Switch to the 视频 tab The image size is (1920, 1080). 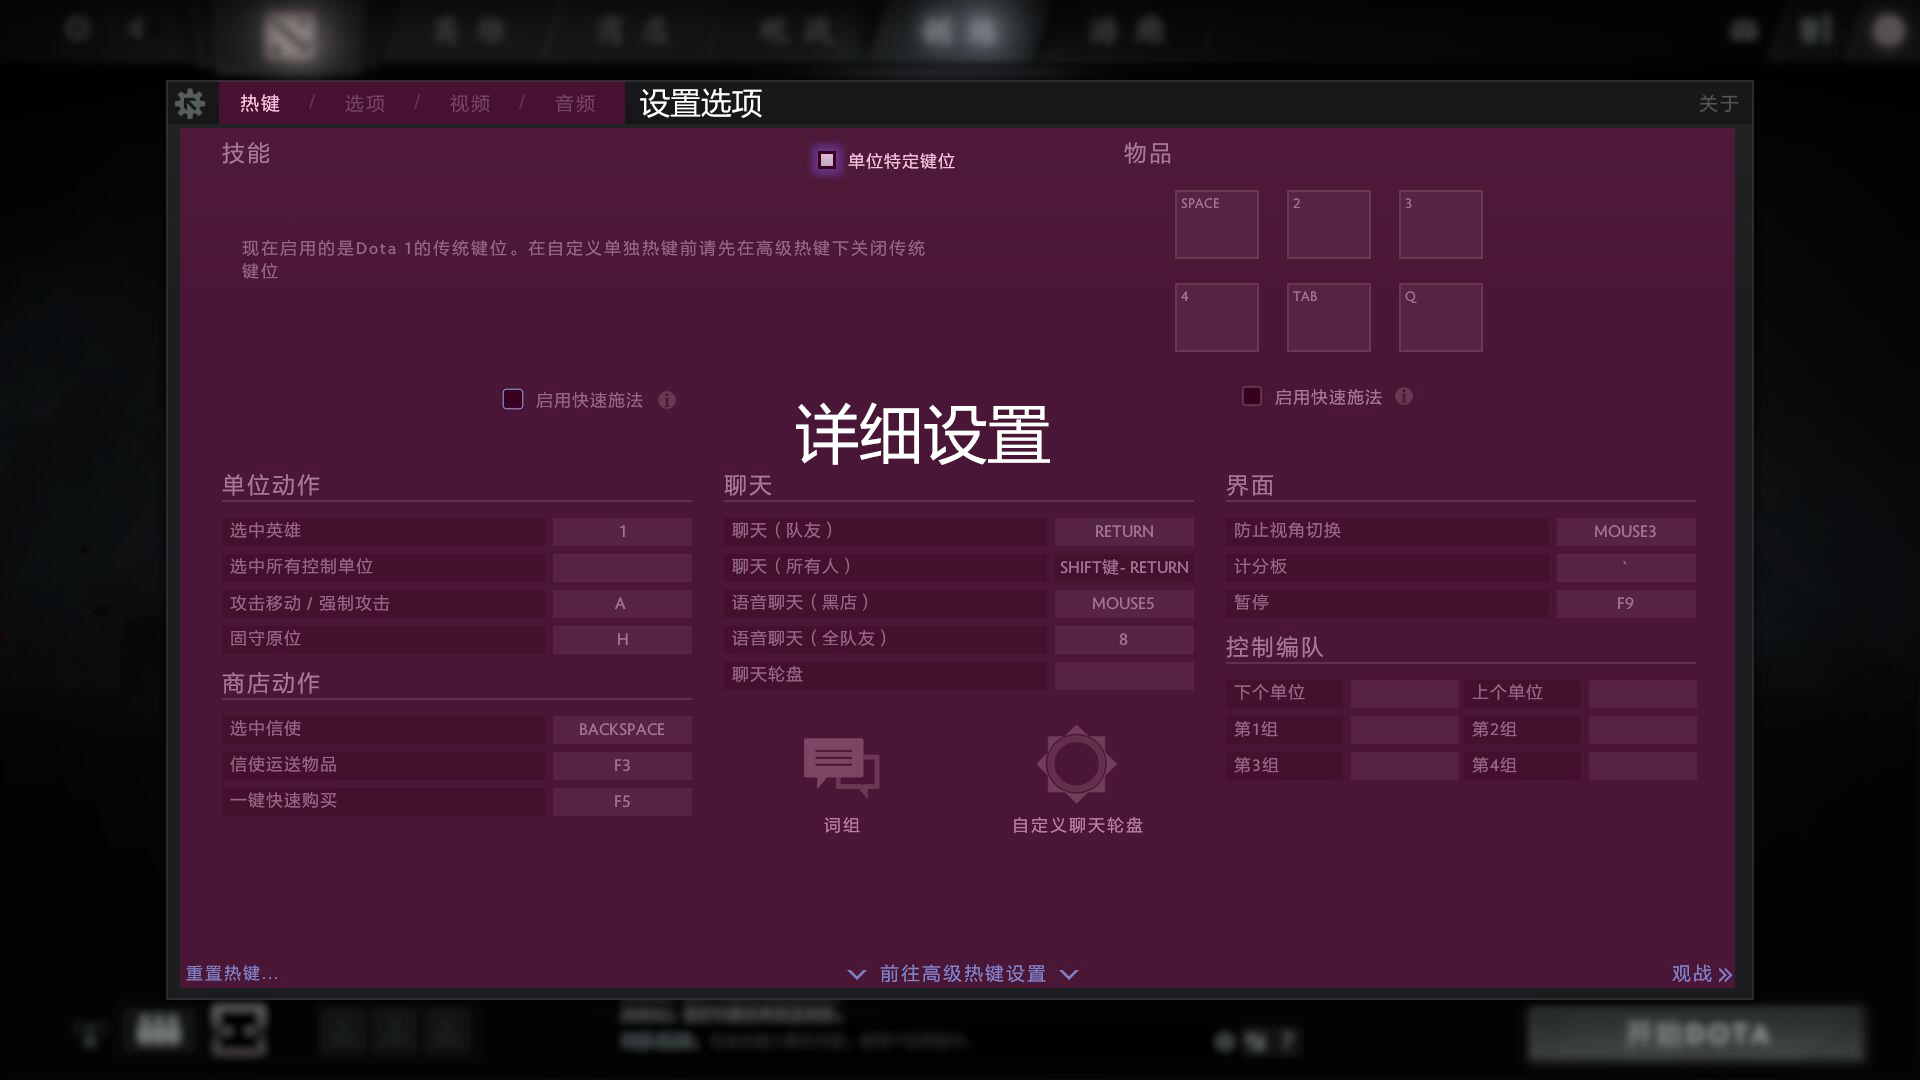click(469, 104)
